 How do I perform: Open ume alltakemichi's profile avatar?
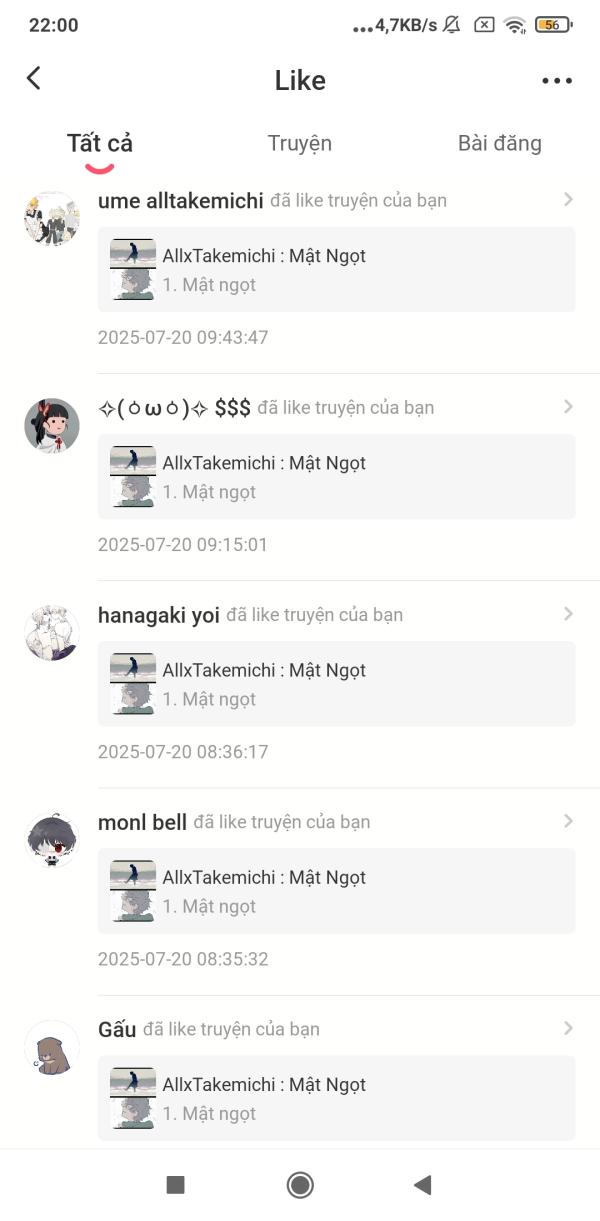(51, 218)
